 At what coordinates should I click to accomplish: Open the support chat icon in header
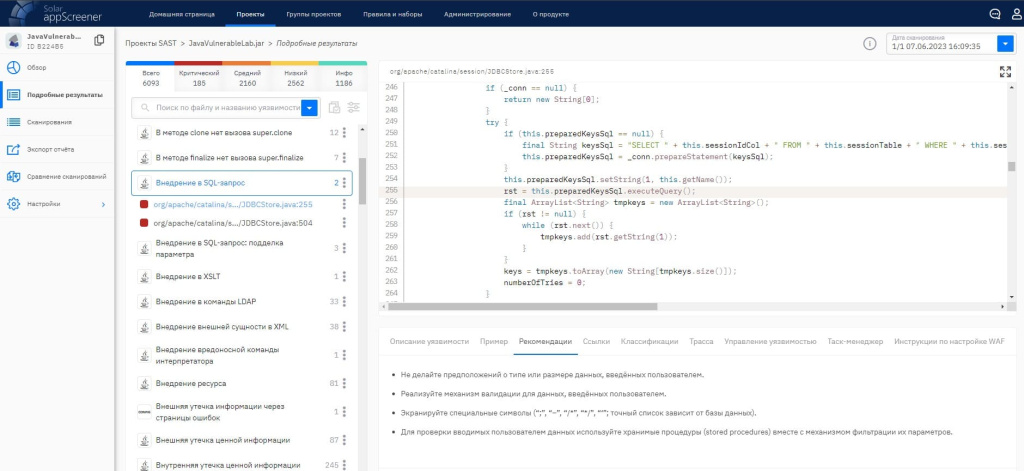click(x=995, y=14)
